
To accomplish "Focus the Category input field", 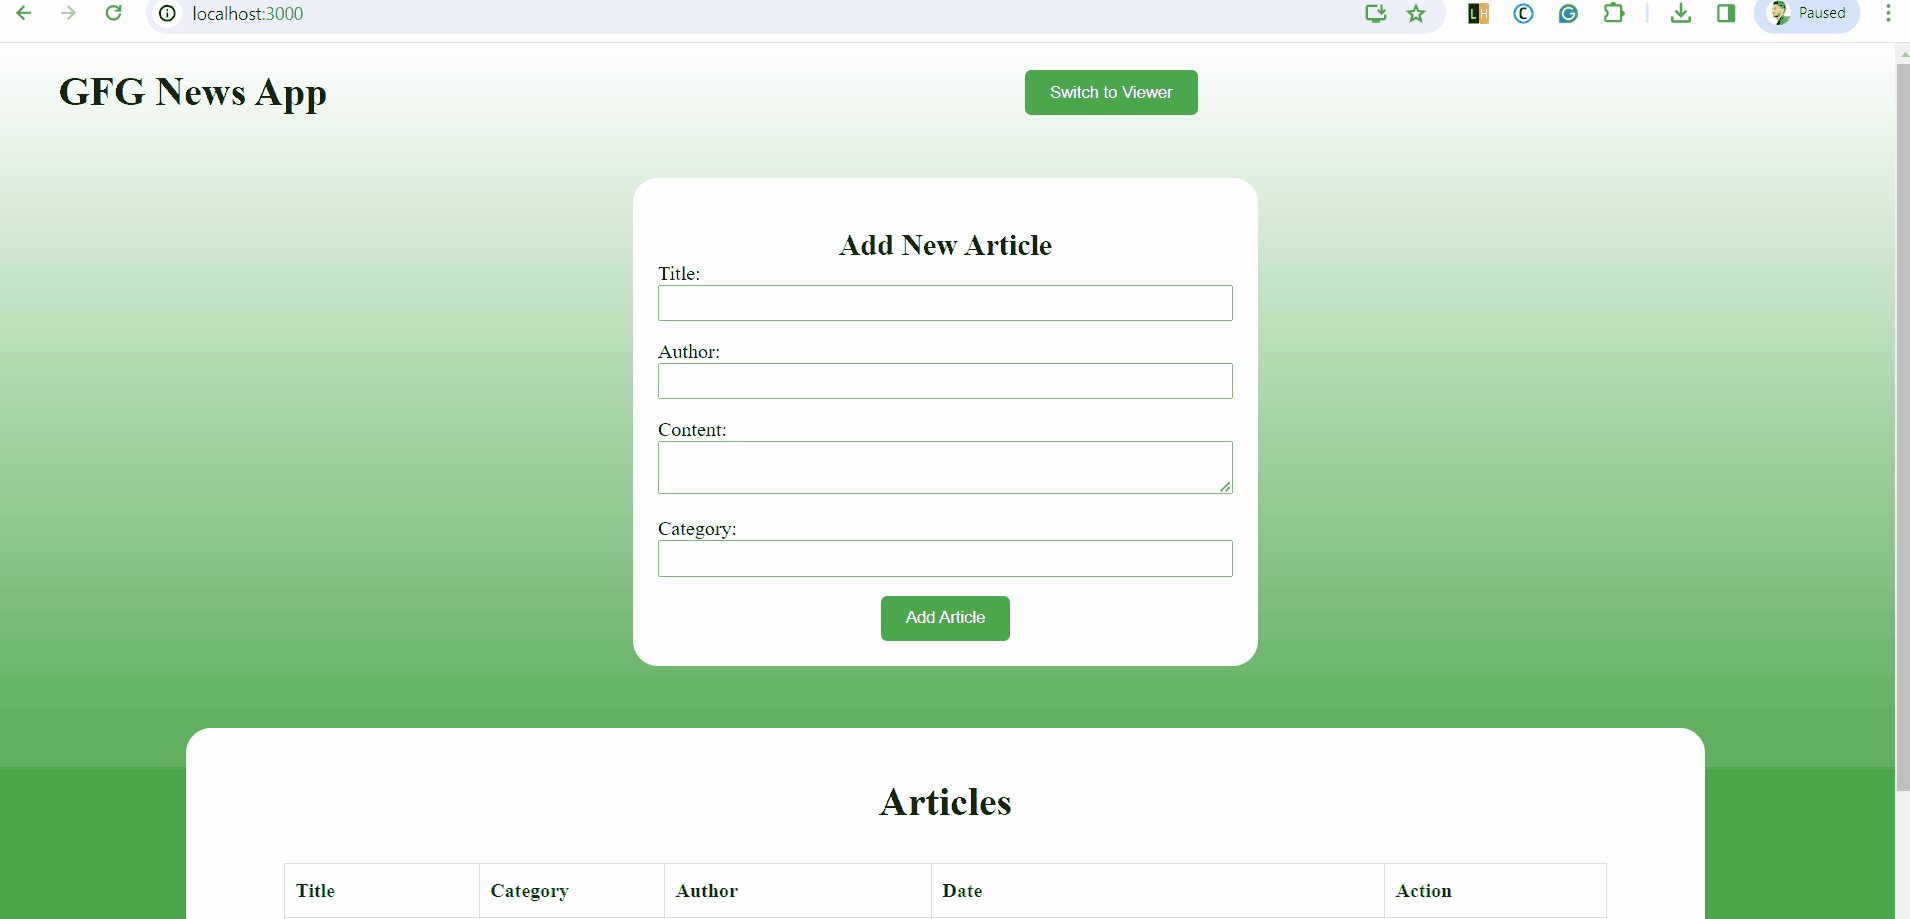I will click(945, 559).
